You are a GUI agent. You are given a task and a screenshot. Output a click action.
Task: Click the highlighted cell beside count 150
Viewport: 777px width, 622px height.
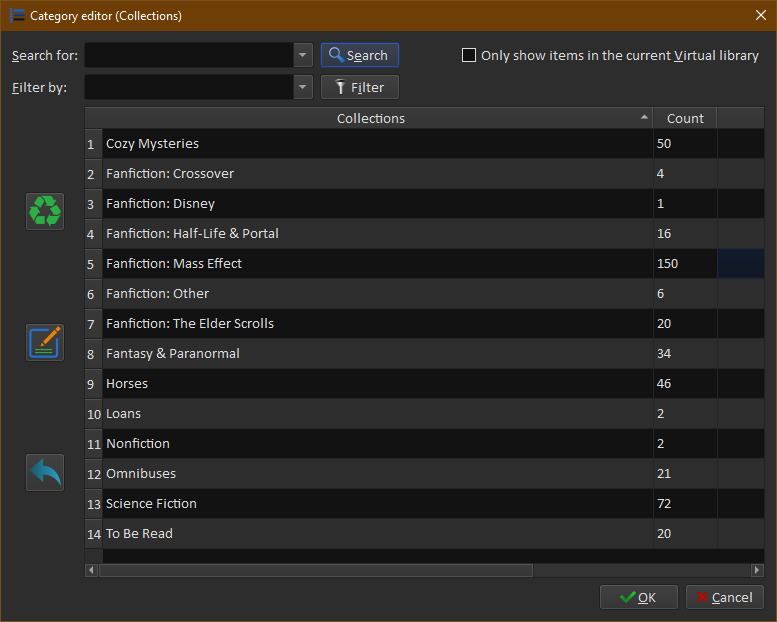[740, 264]
